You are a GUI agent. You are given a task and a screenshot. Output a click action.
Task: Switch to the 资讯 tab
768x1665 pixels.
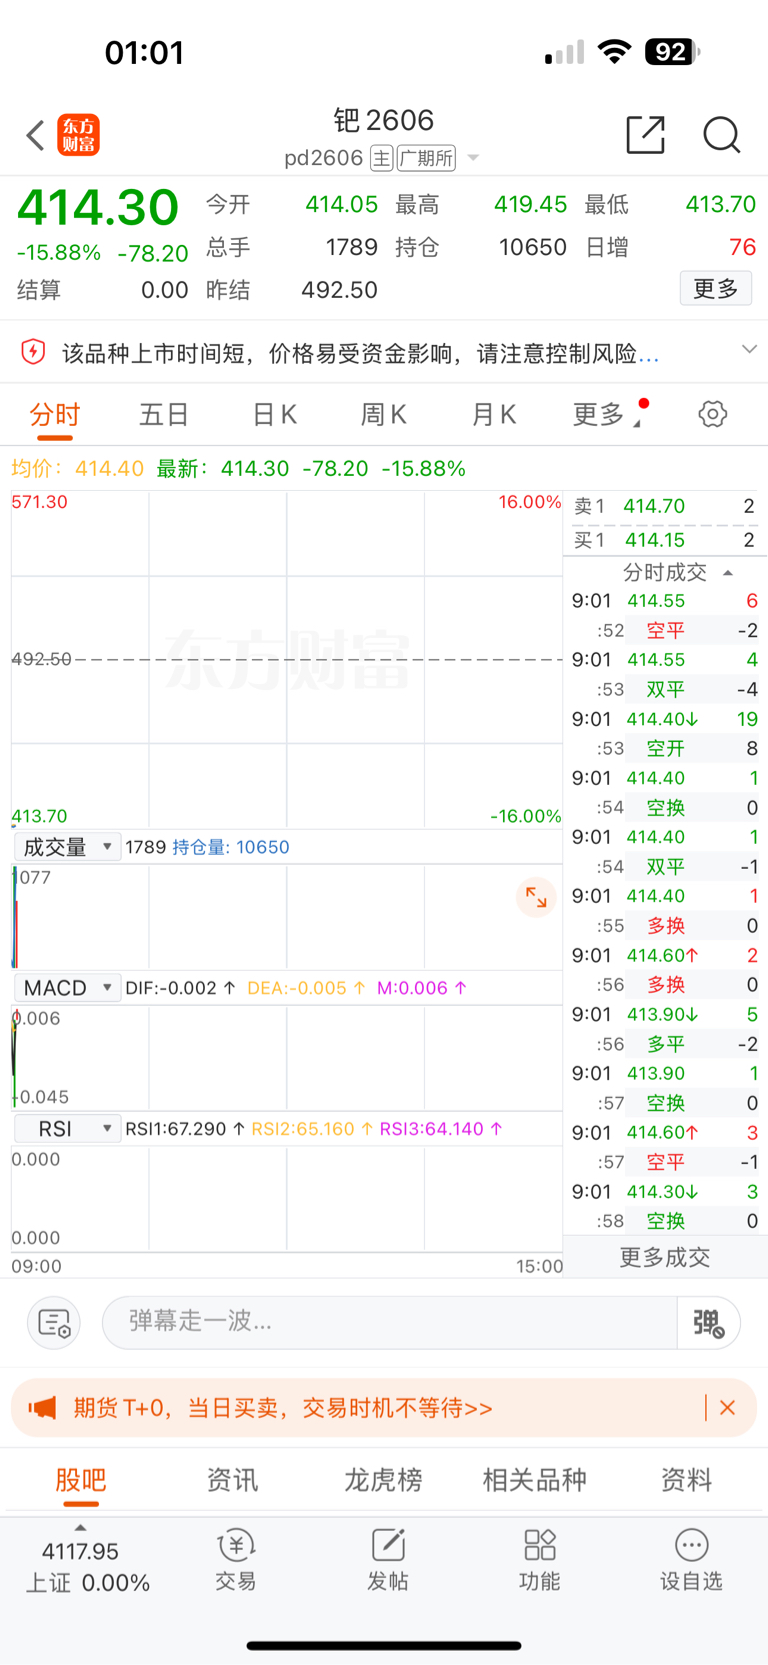coord(232,1480)
